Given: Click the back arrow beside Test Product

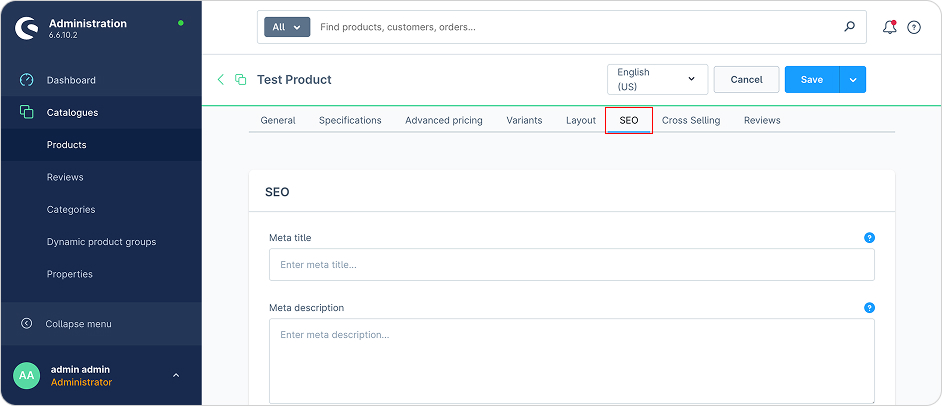Looking at the screenshot, I should [221, 79].
